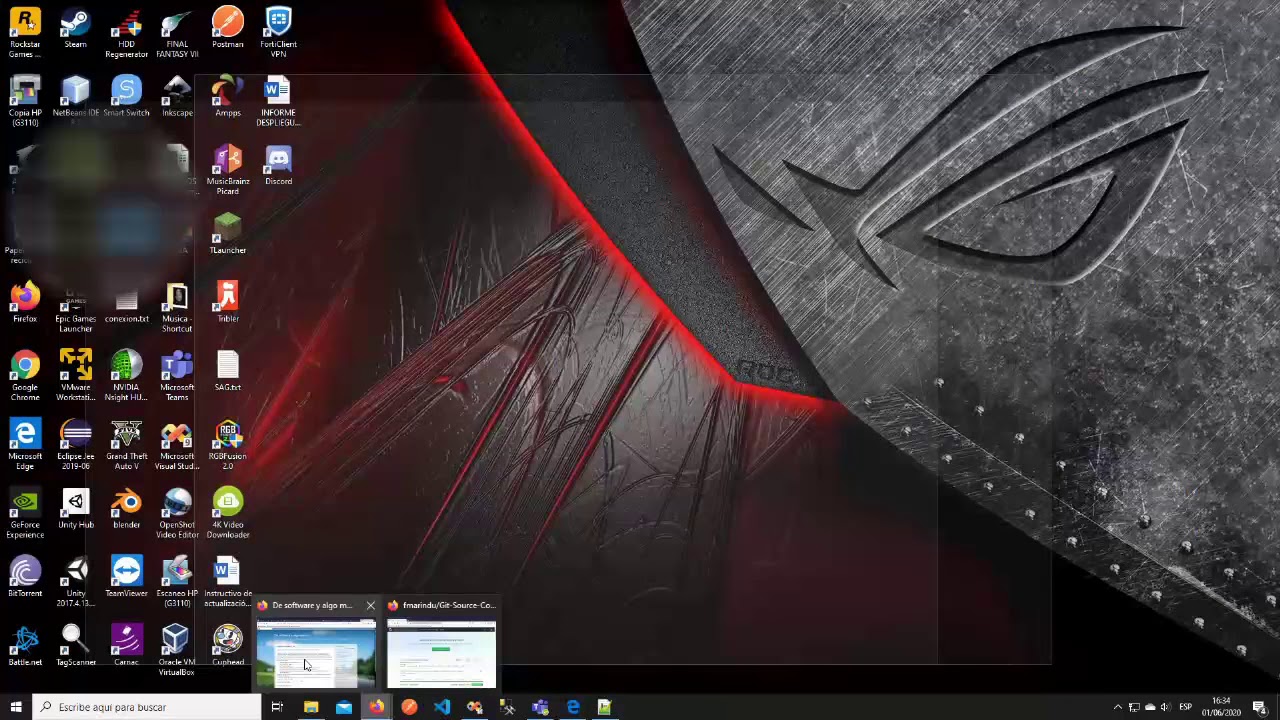The width and height of the screenshot is (1280, 720).
Task: Select the Copia HP (G3110) shortcut
Action: point(25,100)
